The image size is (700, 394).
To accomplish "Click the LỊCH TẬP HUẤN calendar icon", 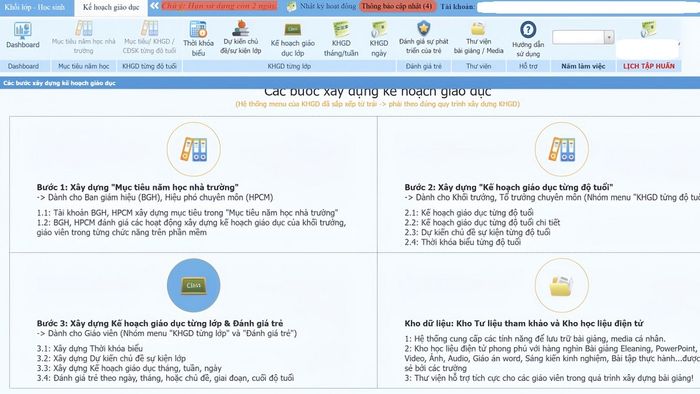I will click(648, 29).
